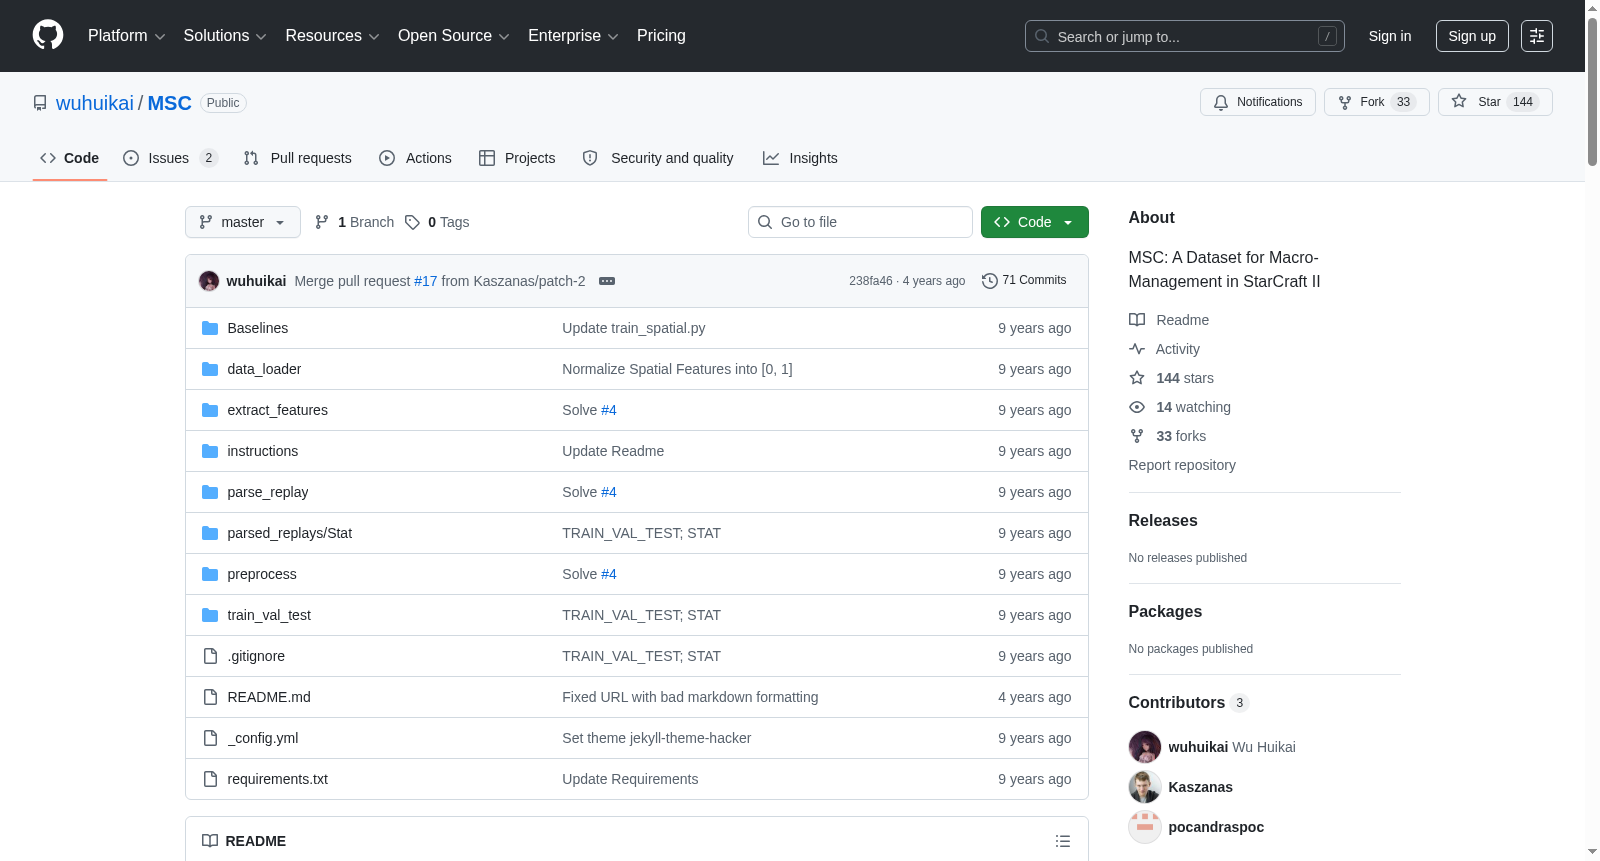Click the instructions folder icon
This screenshot has width=1600, height=861.
[x=210, y=451]
